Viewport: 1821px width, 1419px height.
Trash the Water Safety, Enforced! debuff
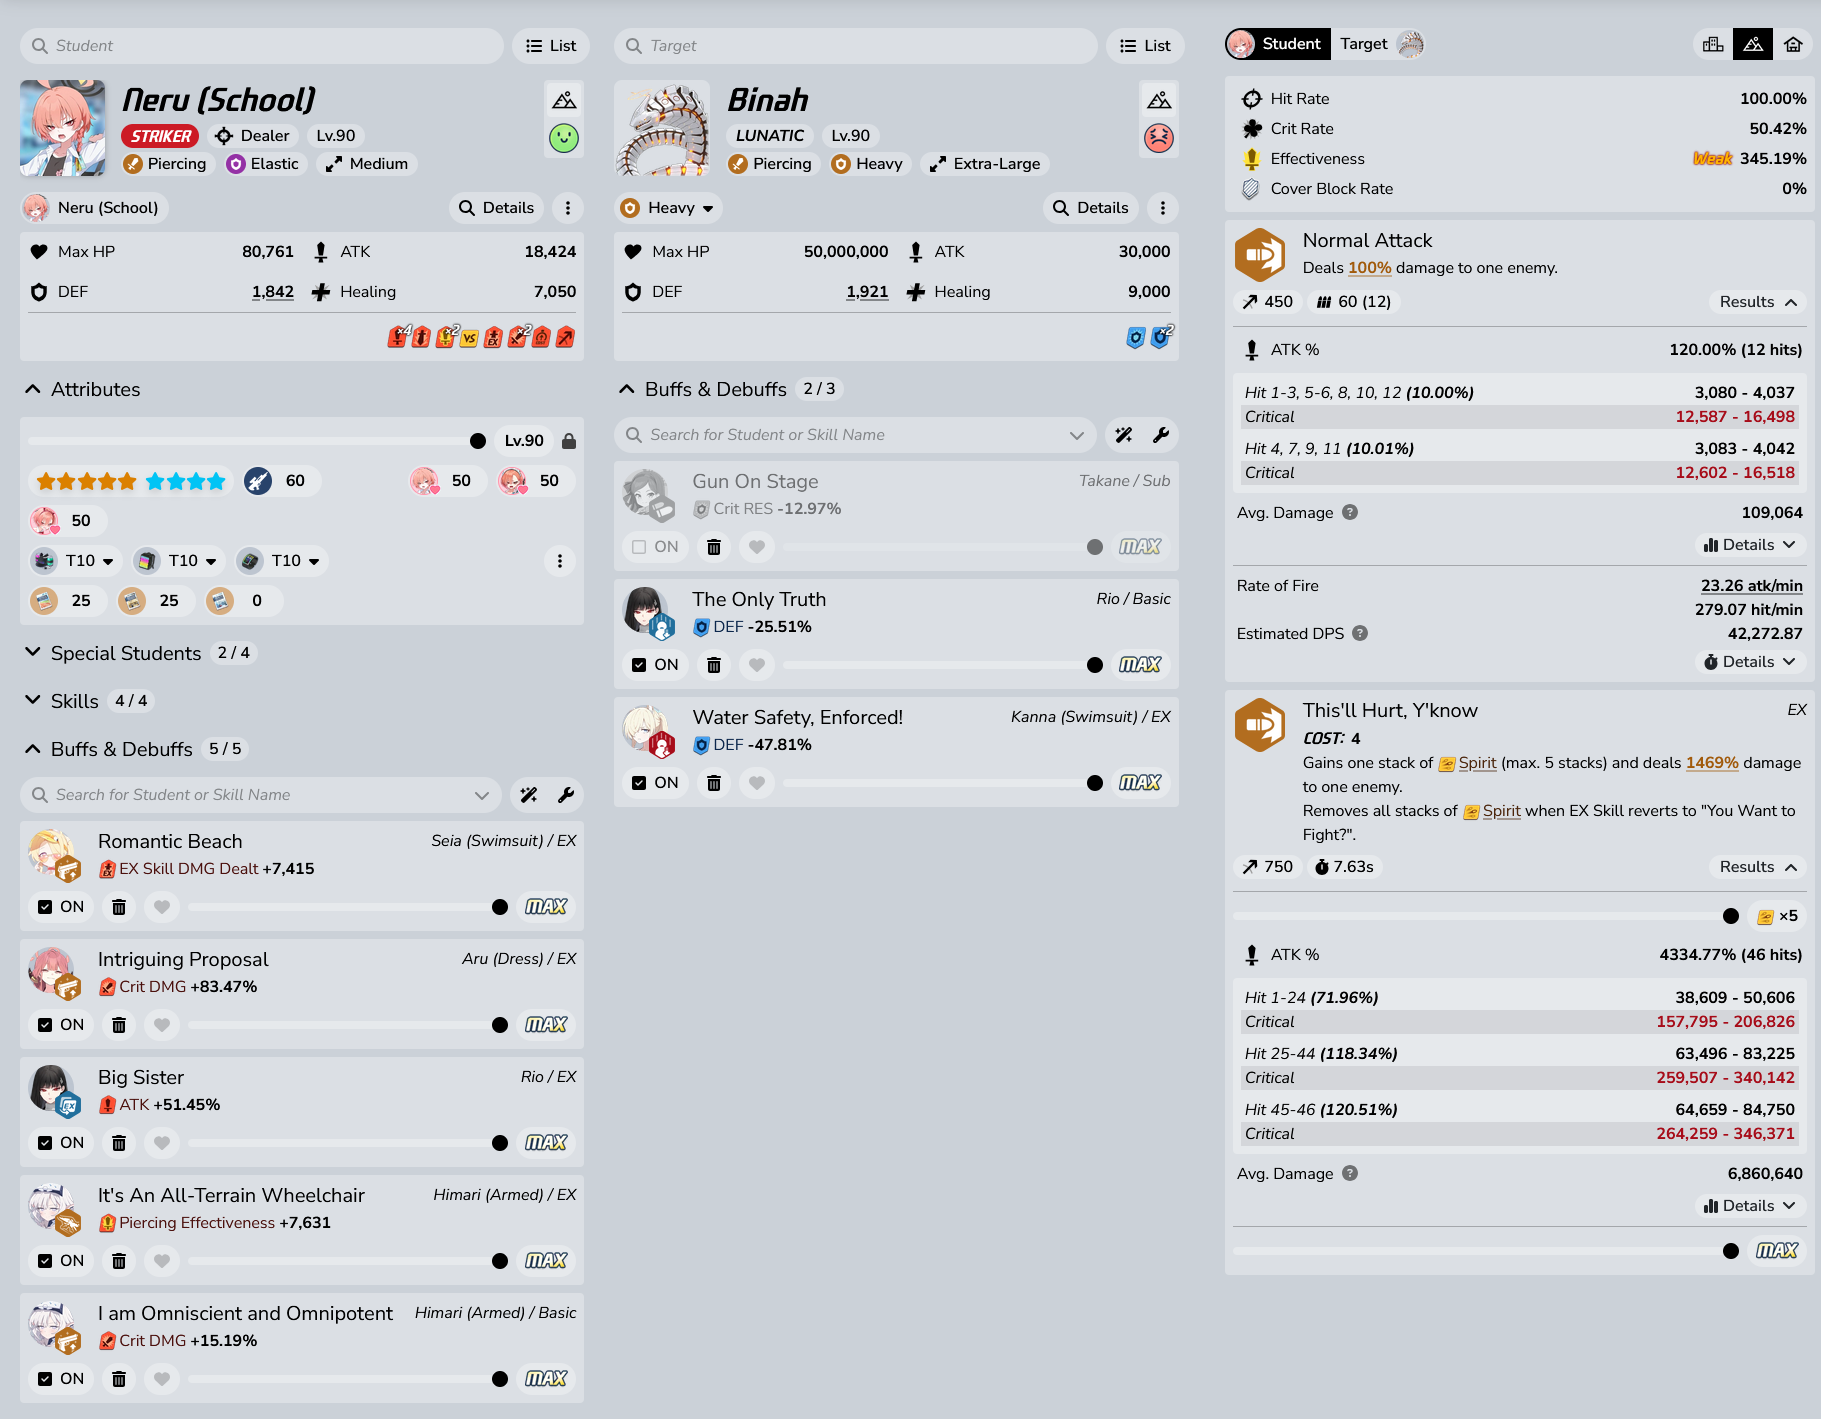point(714,783)
